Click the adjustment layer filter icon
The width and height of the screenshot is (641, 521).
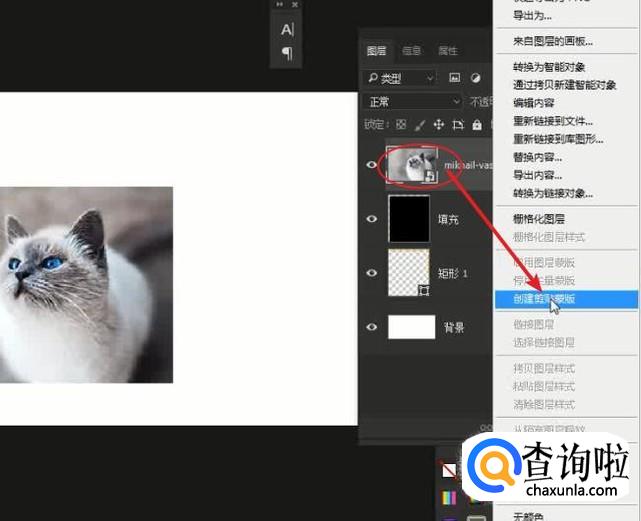pyautogui.click(x=476, y=77)
